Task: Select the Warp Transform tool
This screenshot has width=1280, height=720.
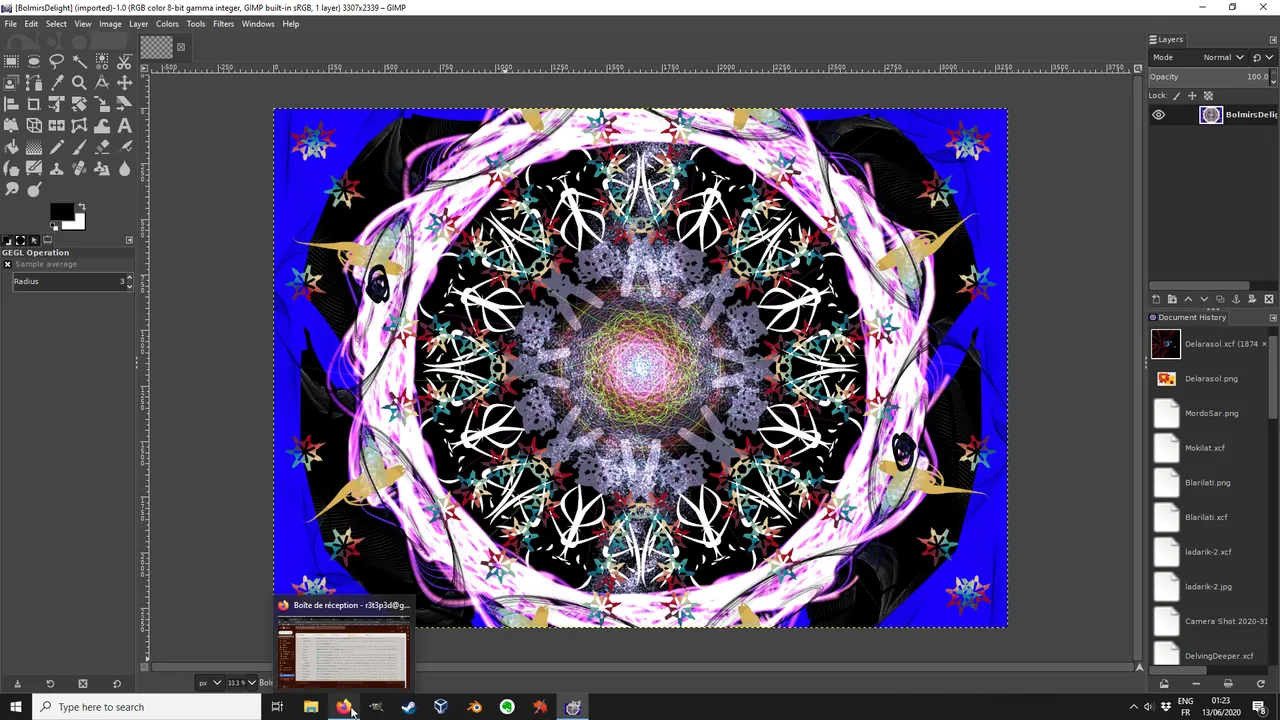Action: click(102, 126)
